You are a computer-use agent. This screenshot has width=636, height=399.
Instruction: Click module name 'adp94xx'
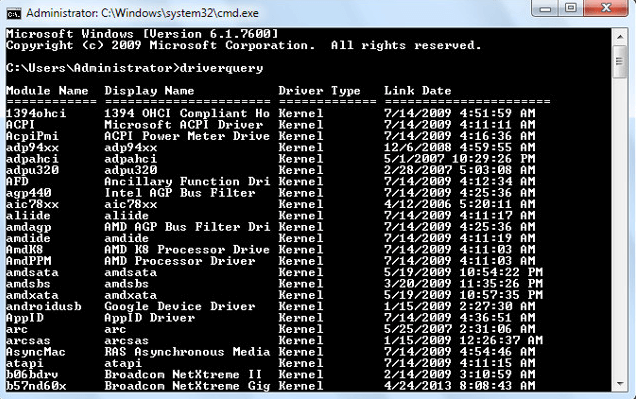[x=32, y=147]
